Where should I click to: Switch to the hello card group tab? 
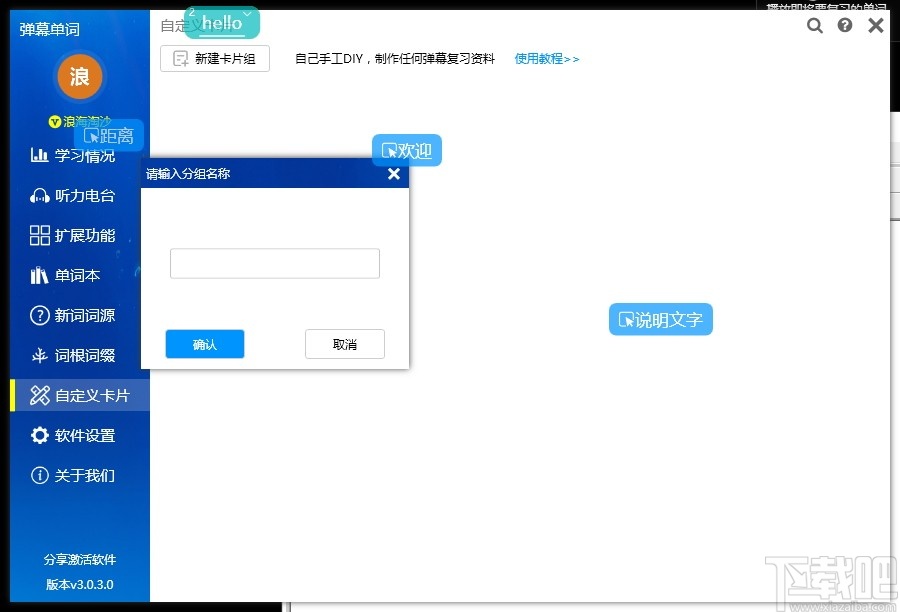(x=219, y=23)
